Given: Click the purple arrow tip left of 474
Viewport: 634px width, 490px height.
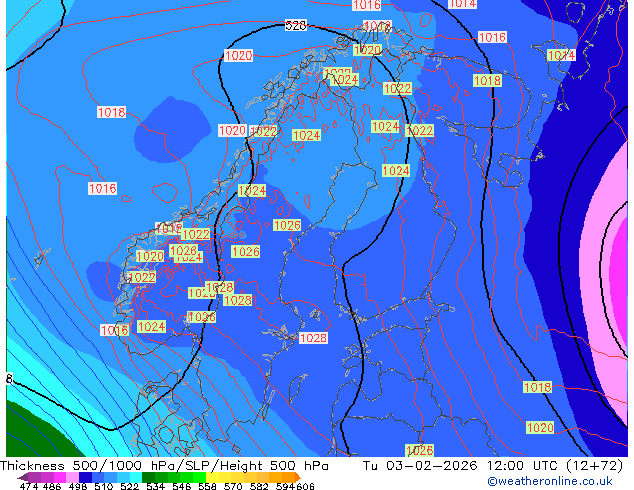Looking at the screenshot, I should coord(22,477).
